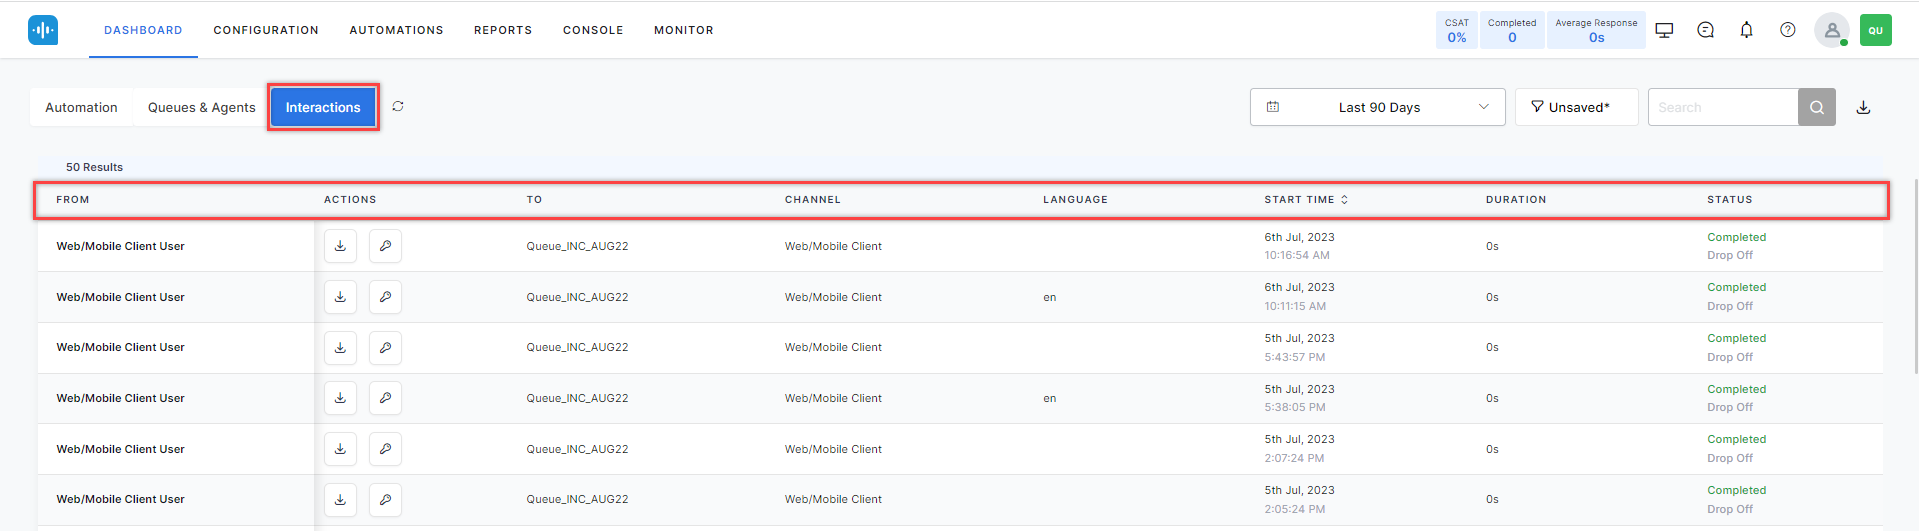Click the monitor screen icon in header
1919x531 pixels.
1664,30
